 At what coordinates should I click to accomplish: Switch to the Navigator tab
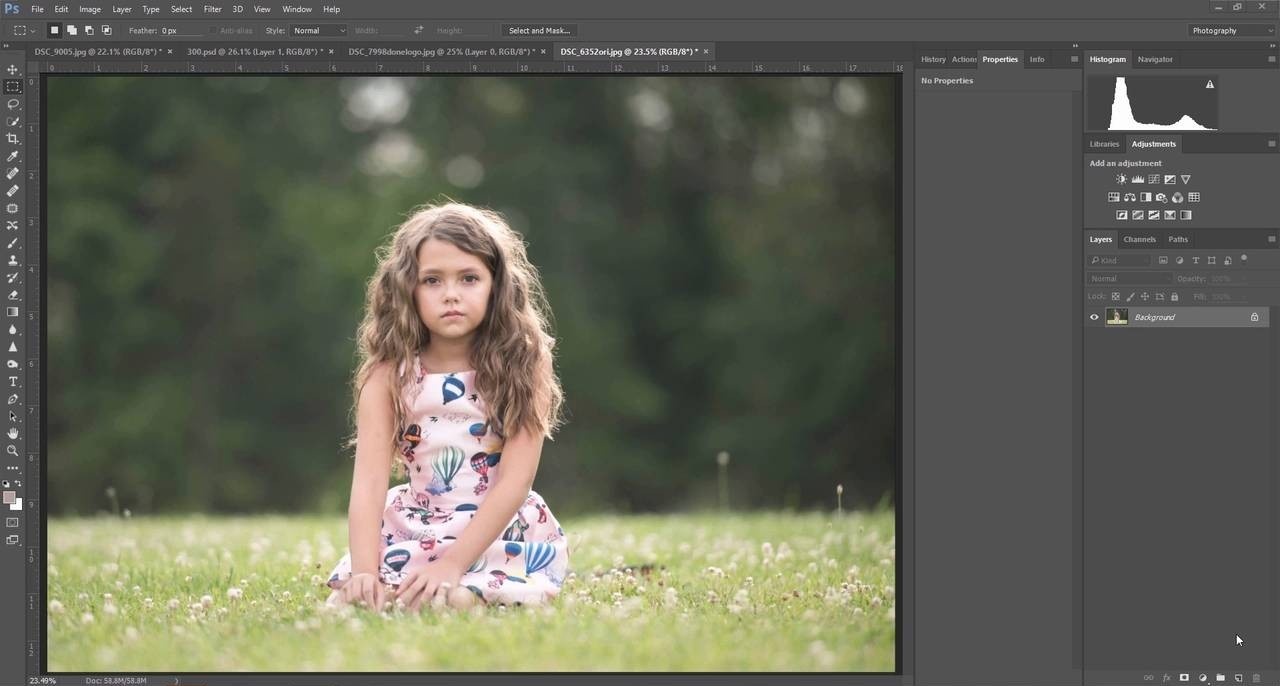[x=1155, y=59]
